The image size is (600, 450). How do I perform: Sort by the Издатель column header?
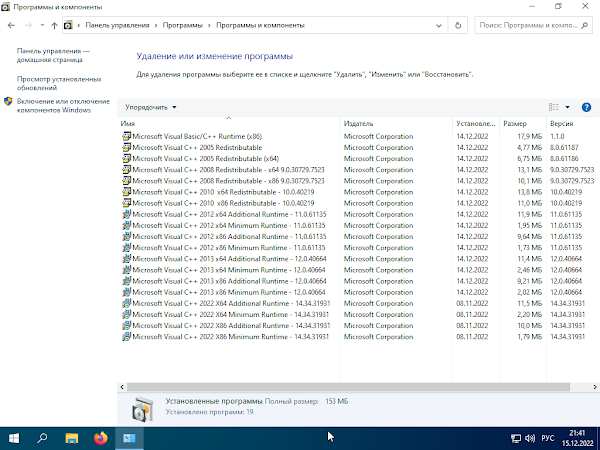[396, 124]
